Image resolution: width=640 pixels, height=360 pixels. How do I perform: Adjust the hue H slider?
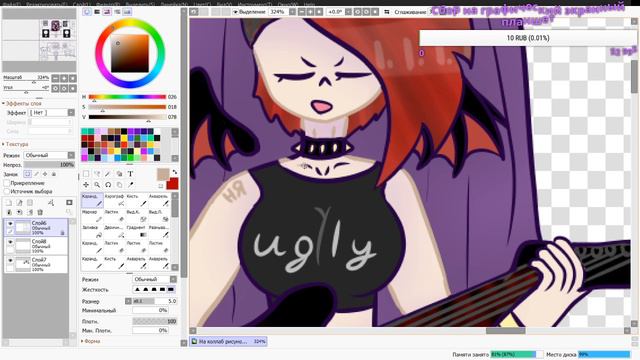point(127,97)
